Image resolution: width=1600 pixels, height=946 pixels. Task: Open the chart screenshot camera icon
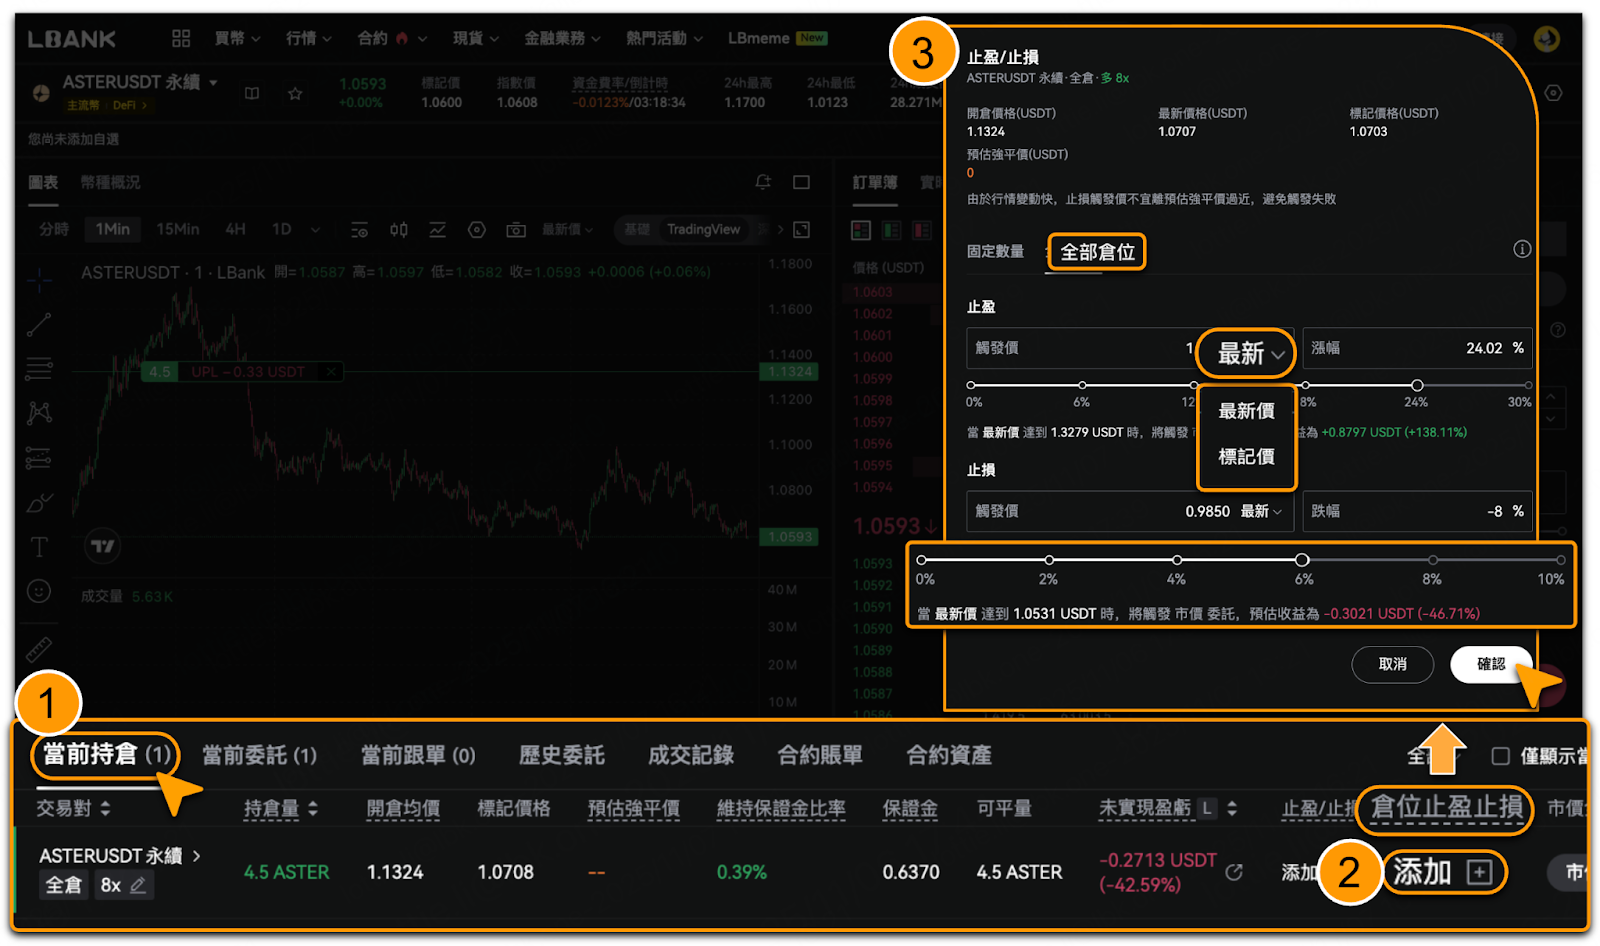[x=516, y=230]
